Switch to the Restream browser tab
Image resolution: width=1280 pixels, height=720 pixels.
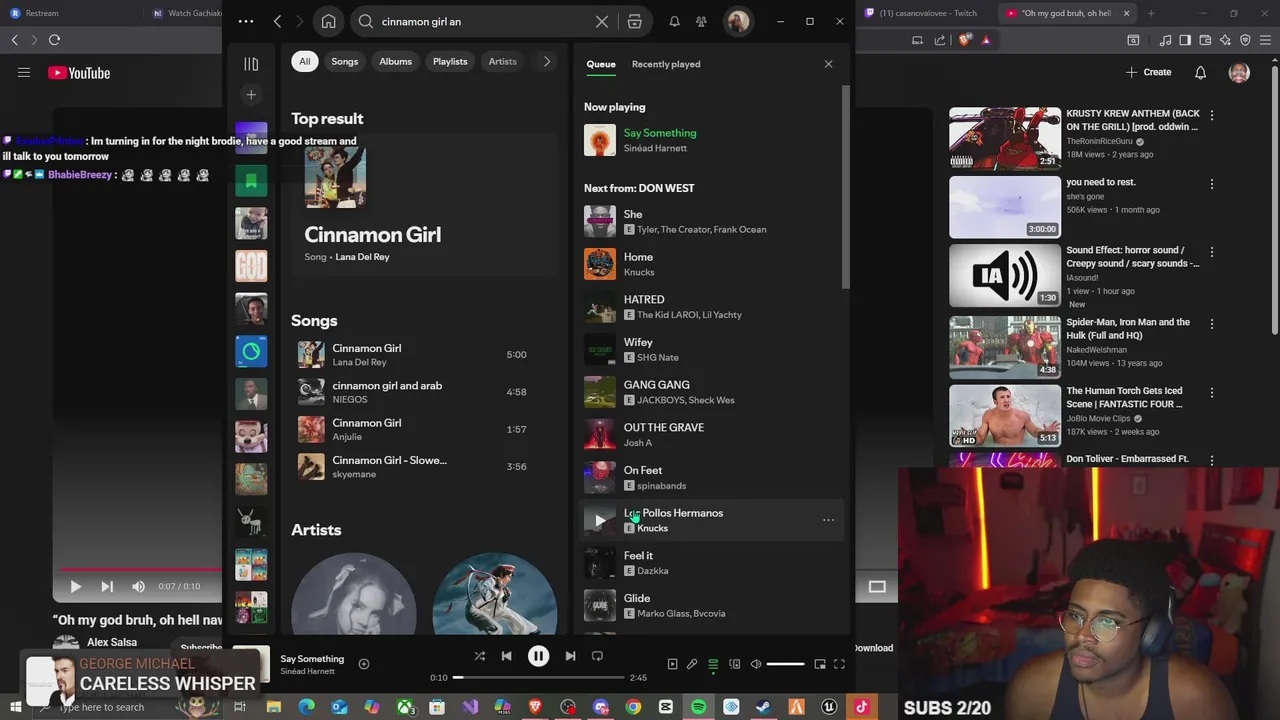point(42,13)
